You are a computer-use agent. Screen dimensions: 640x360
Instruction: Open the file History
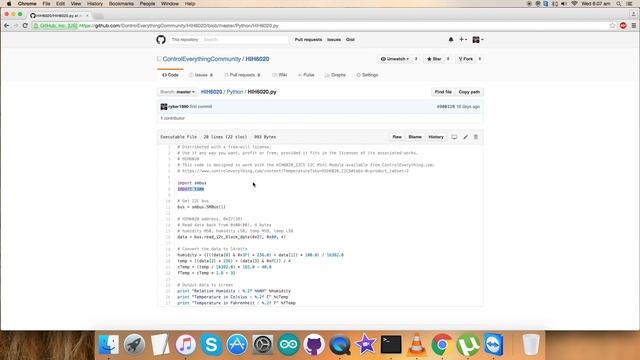[436, 137]
